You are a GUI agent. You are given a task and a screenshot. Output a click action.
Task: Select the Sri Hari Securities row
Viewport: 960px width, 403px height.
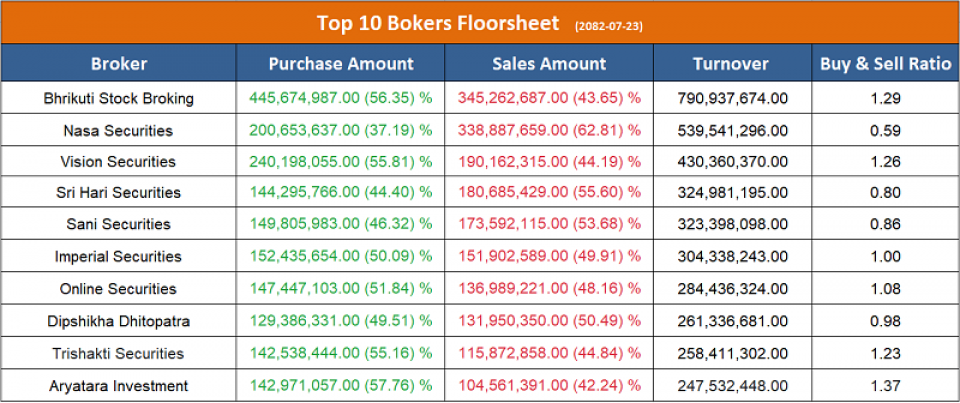coord(118,193)
